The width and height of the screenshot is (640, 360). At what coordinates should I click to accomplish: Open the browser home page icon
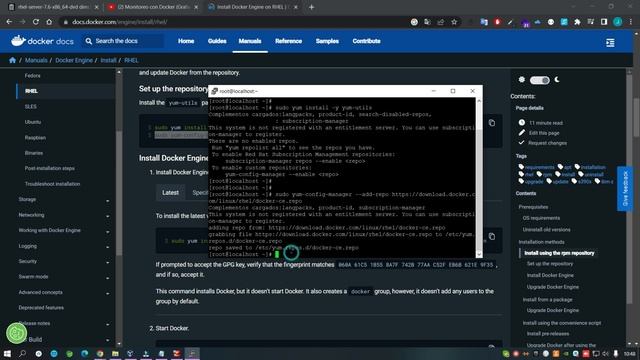tap(49, 22)
